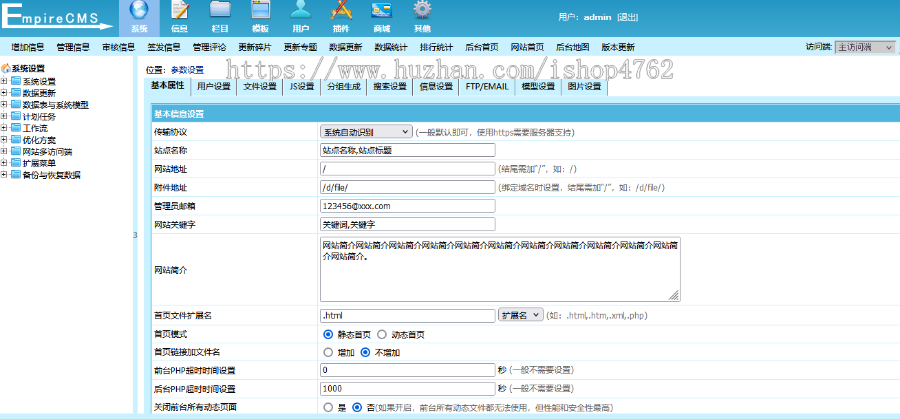
Task: Click the folder icon of 数据更新 tree row
Action: tap(15, 93)
